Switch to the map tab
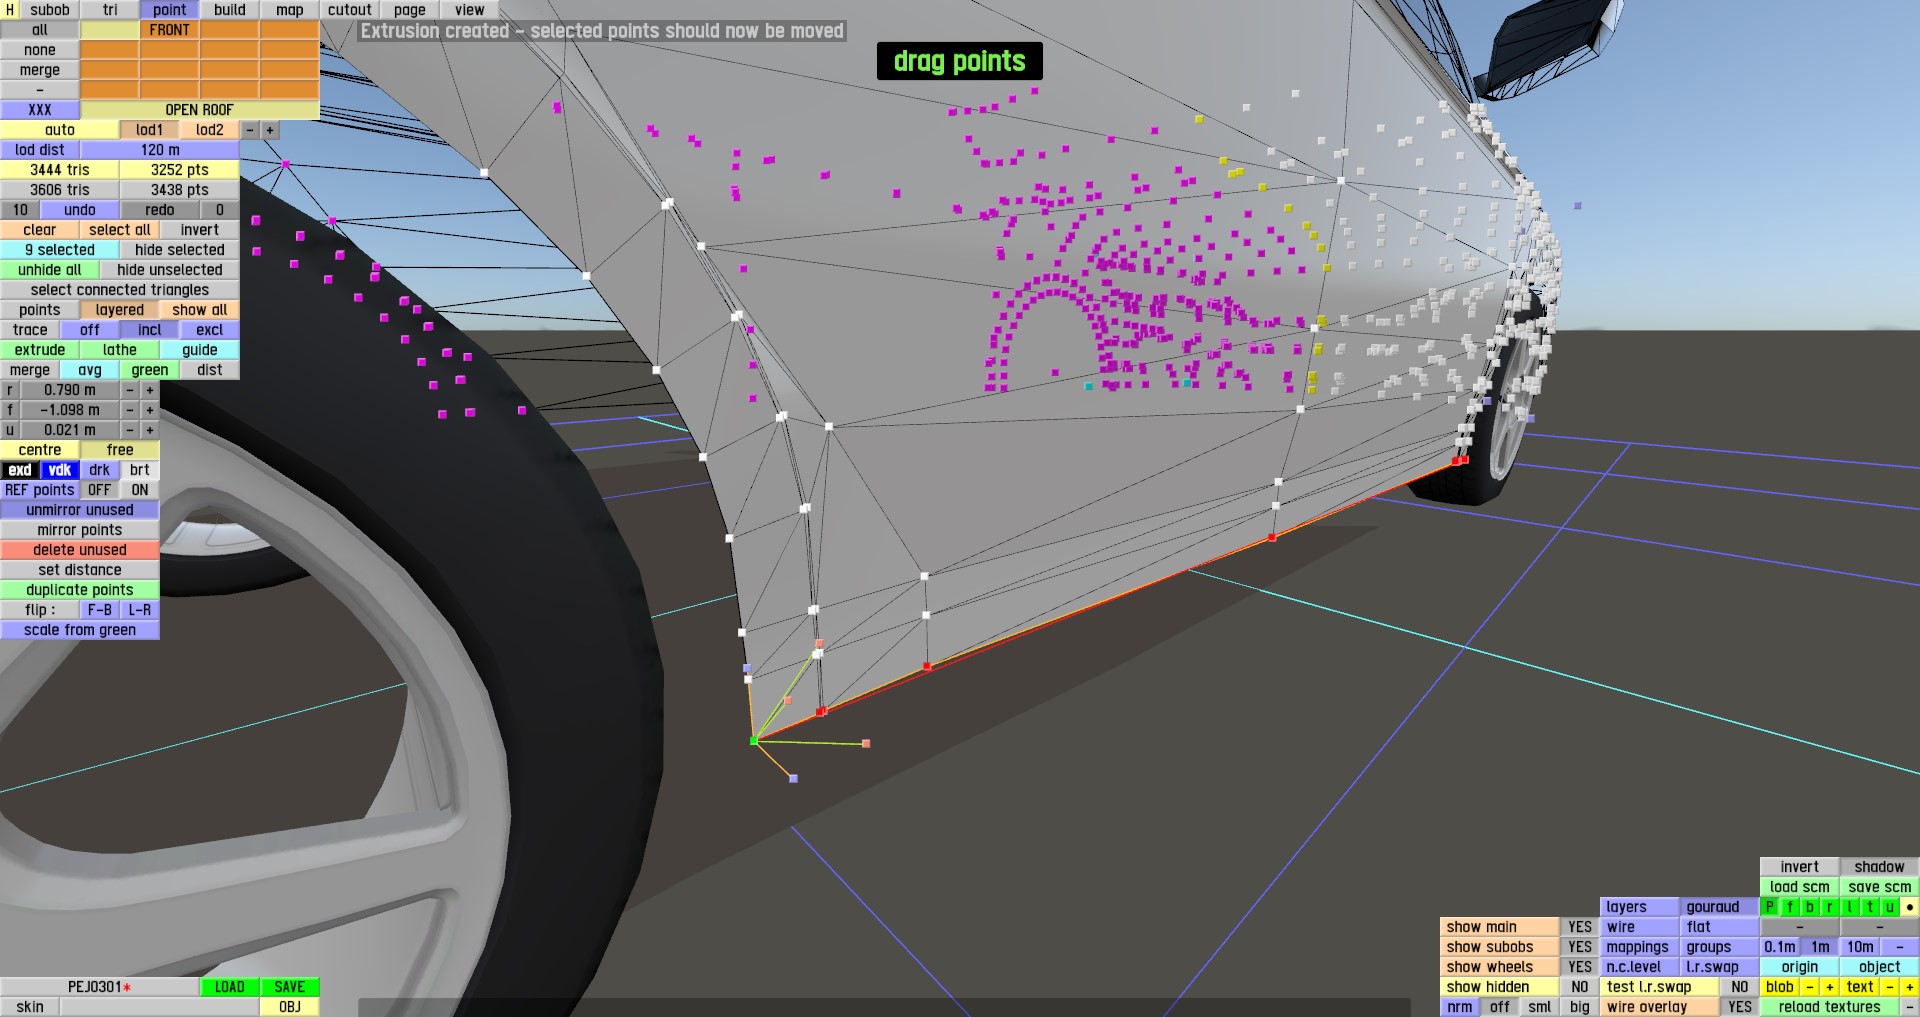Image resolution: width=1920 pixels, height=1017 pixels. point(290,10)
